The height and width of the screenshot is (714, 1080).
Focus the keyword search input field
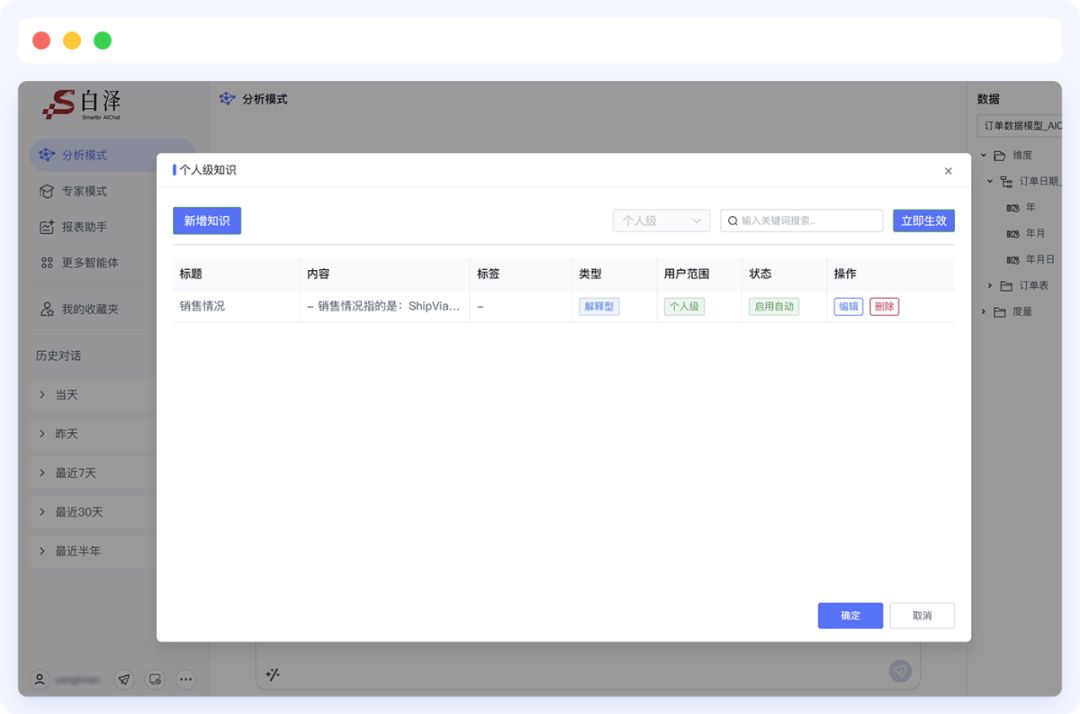802,220
